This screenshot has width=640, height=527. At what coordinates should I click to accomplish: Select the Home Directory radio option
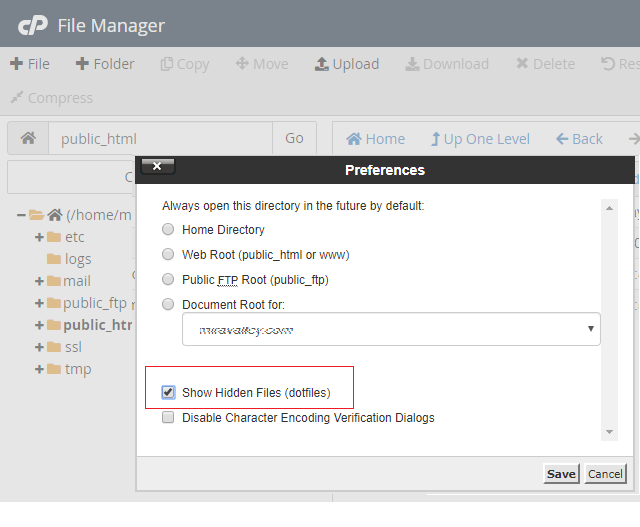tap(168, 230)
